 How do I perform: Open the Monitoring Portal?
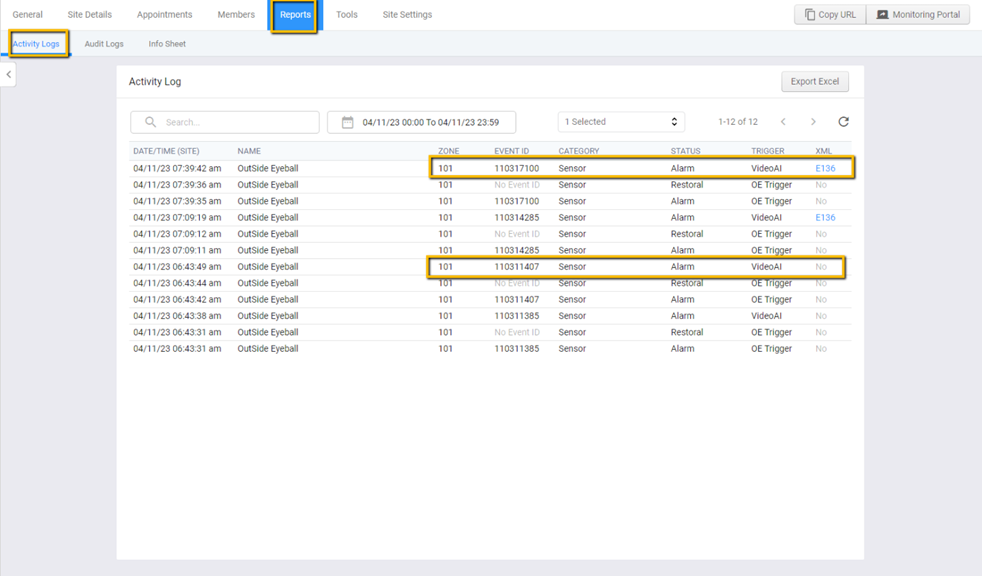tap(918, 14)
